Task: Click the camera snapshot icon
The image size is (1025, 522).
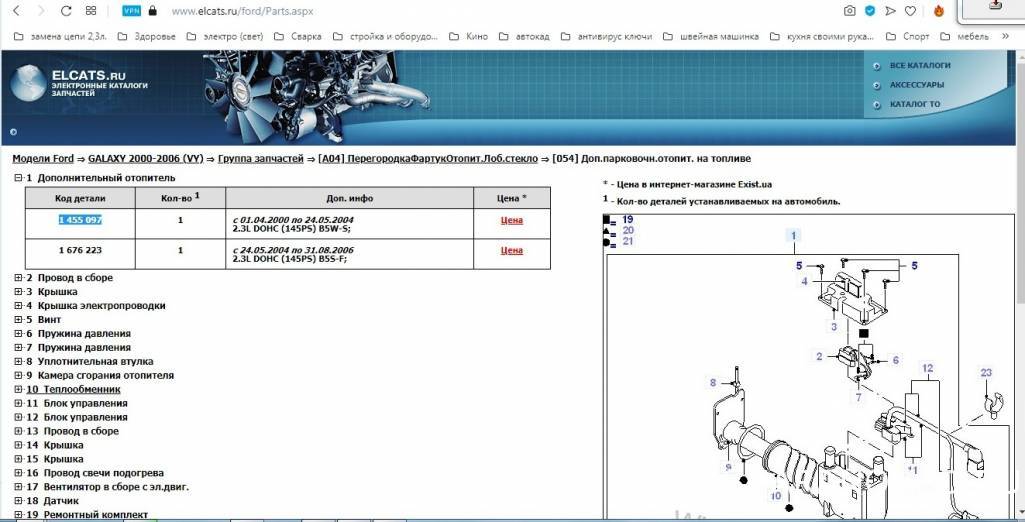Action: pos(849,11)
